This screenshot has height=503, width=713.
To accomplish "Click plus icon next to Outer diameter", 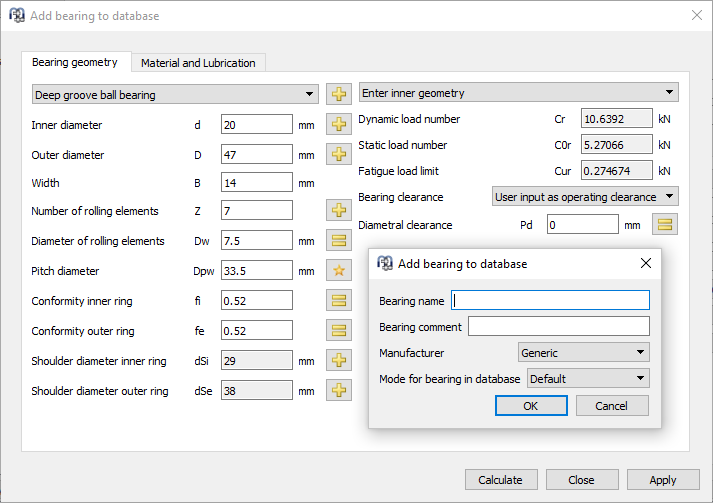I will tap(340, 156).
